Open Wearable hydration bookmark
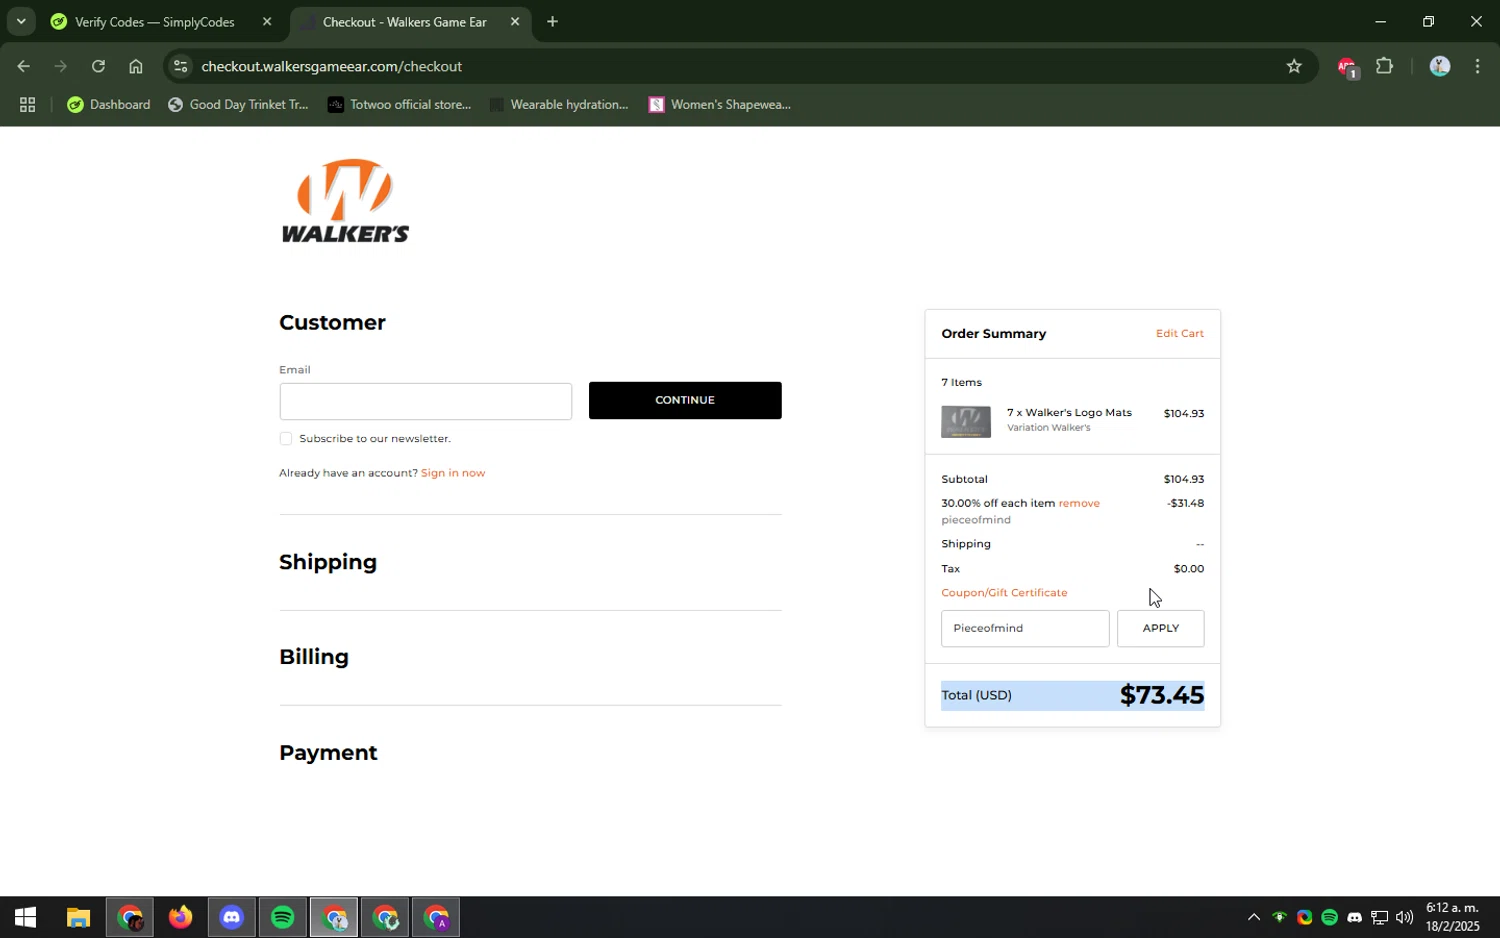Screen dimensions: 1500x938 pos(559,105)
